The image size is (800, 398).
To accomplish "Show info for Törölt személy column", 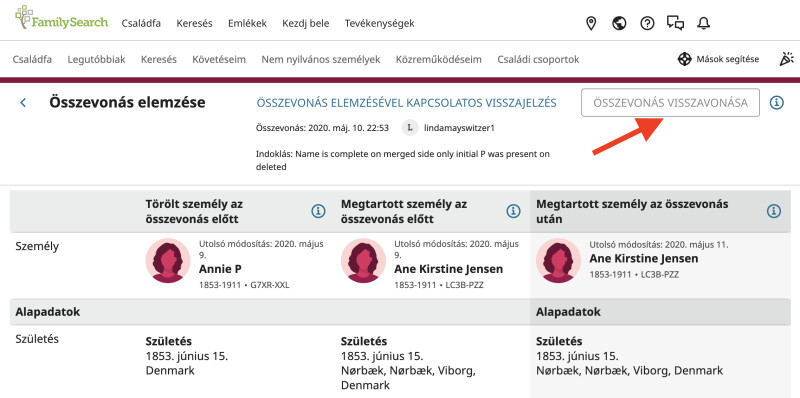I will point(318,211).
